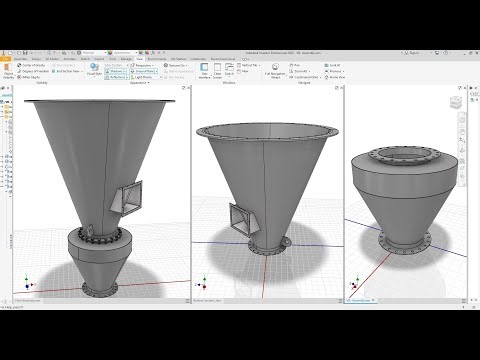Viewport: 480px width, 360px height.
Task: Switch to the Inspect ribbon tab
Action: tap(99, 59)
